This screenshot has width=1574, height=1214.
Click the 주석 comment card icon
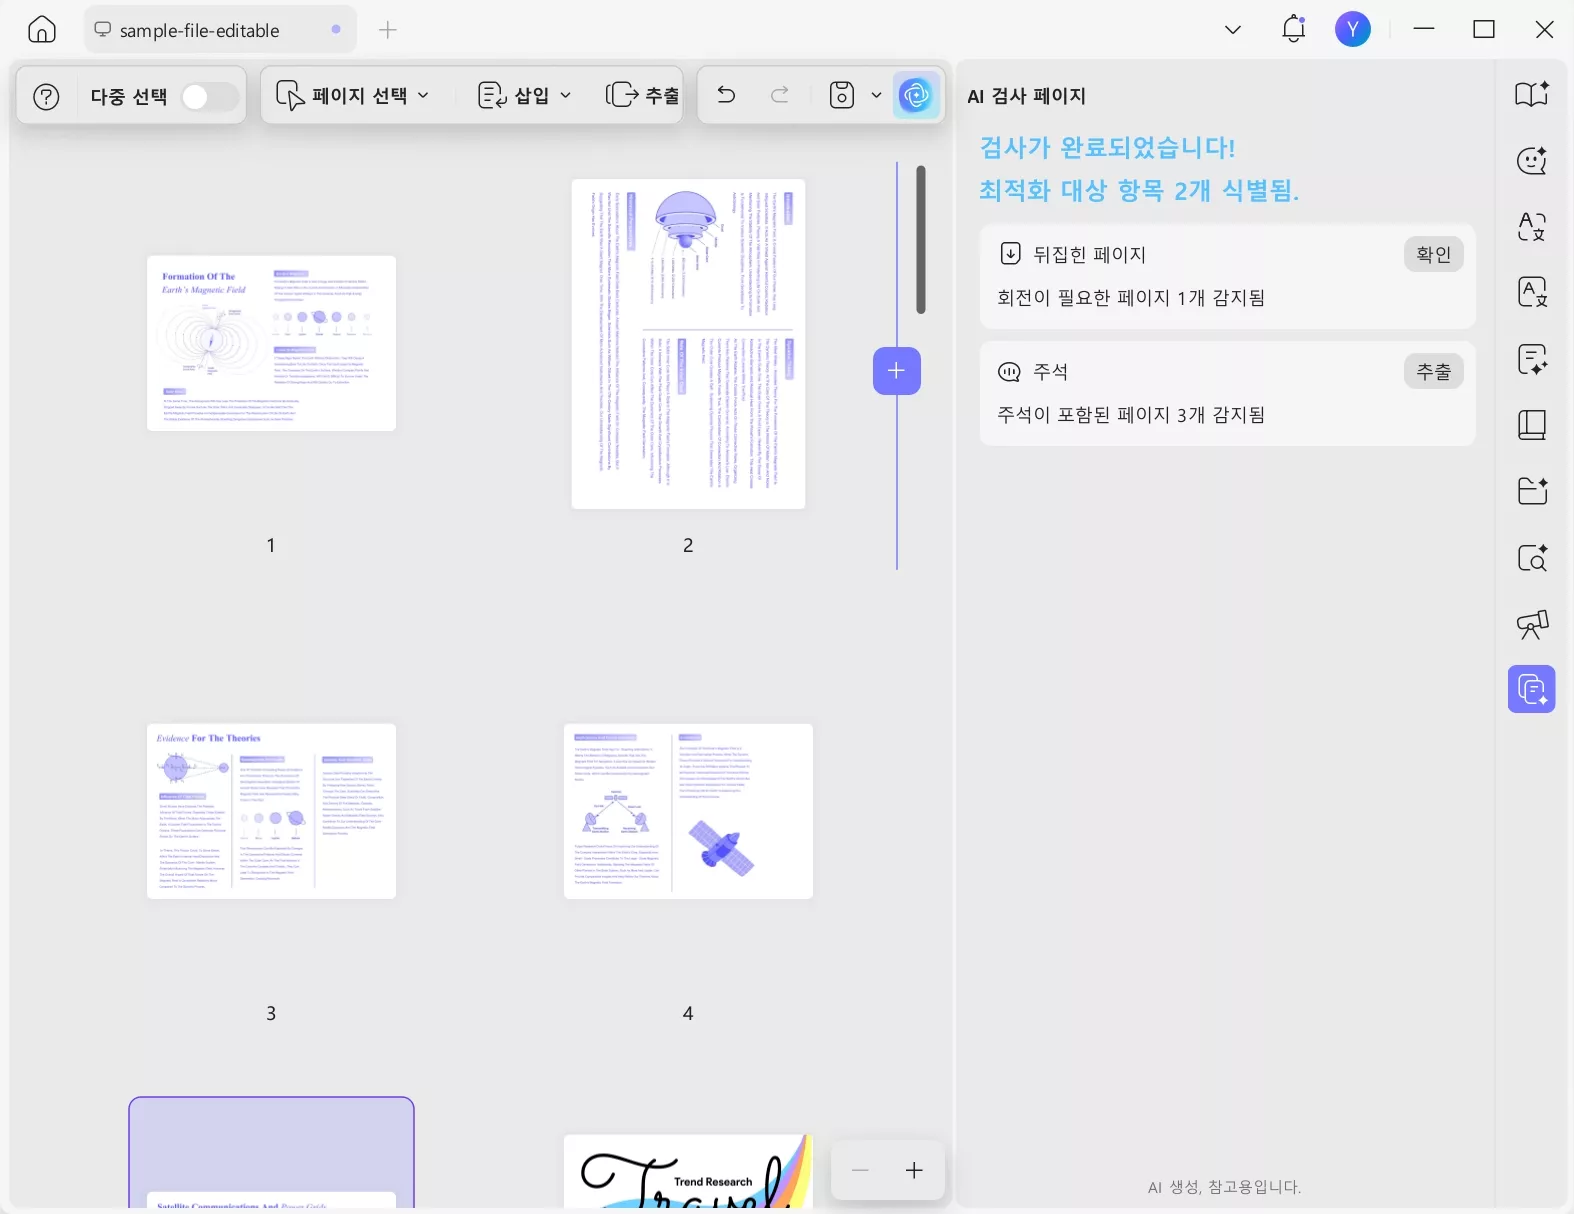point(1010,372)
